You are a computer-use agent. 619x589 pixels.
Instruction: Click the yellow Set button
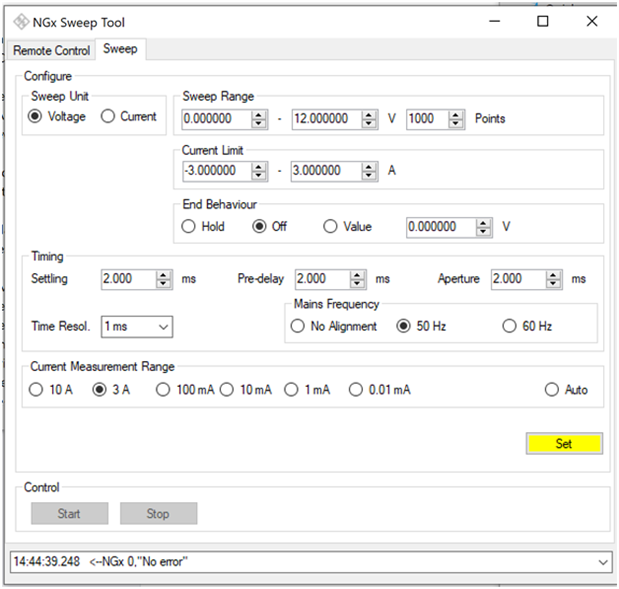564,444
